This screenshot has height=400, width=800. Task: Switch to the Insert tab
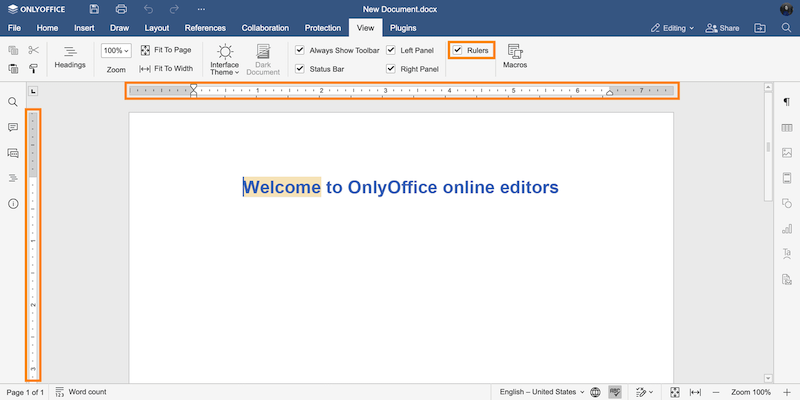[84, 28]
